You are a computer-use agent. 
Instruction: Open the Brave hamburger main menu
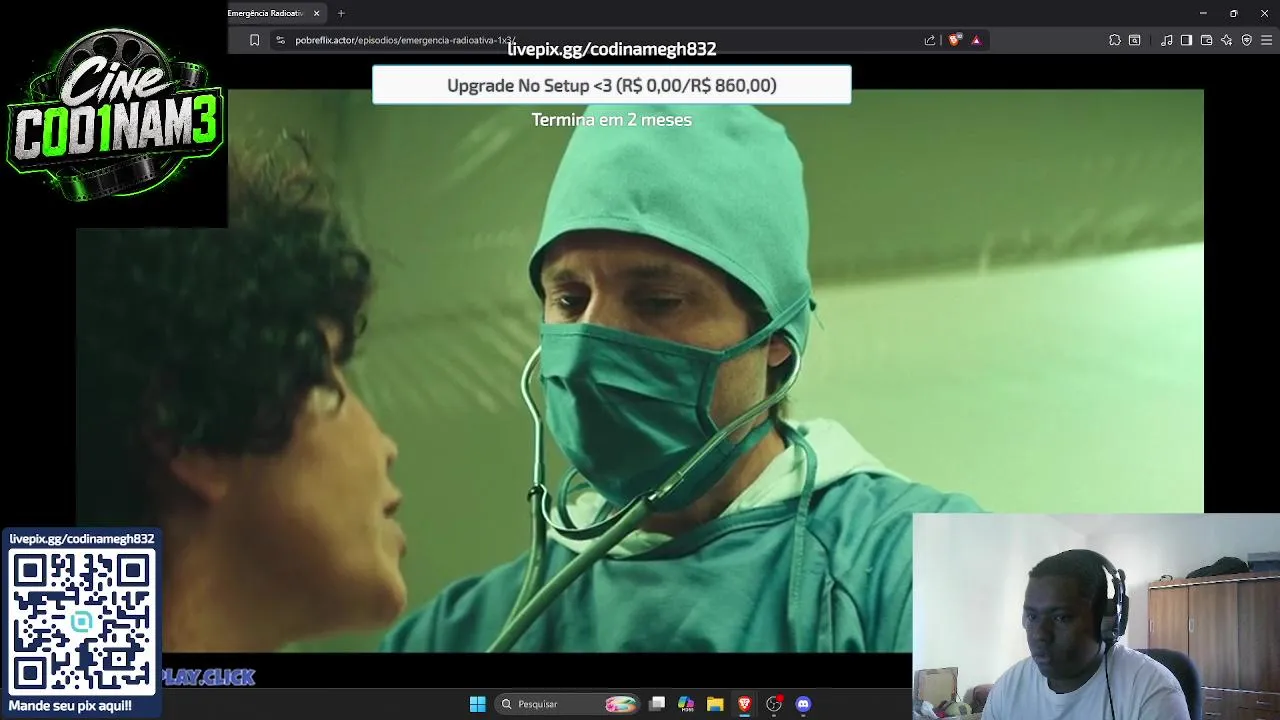1267,40
